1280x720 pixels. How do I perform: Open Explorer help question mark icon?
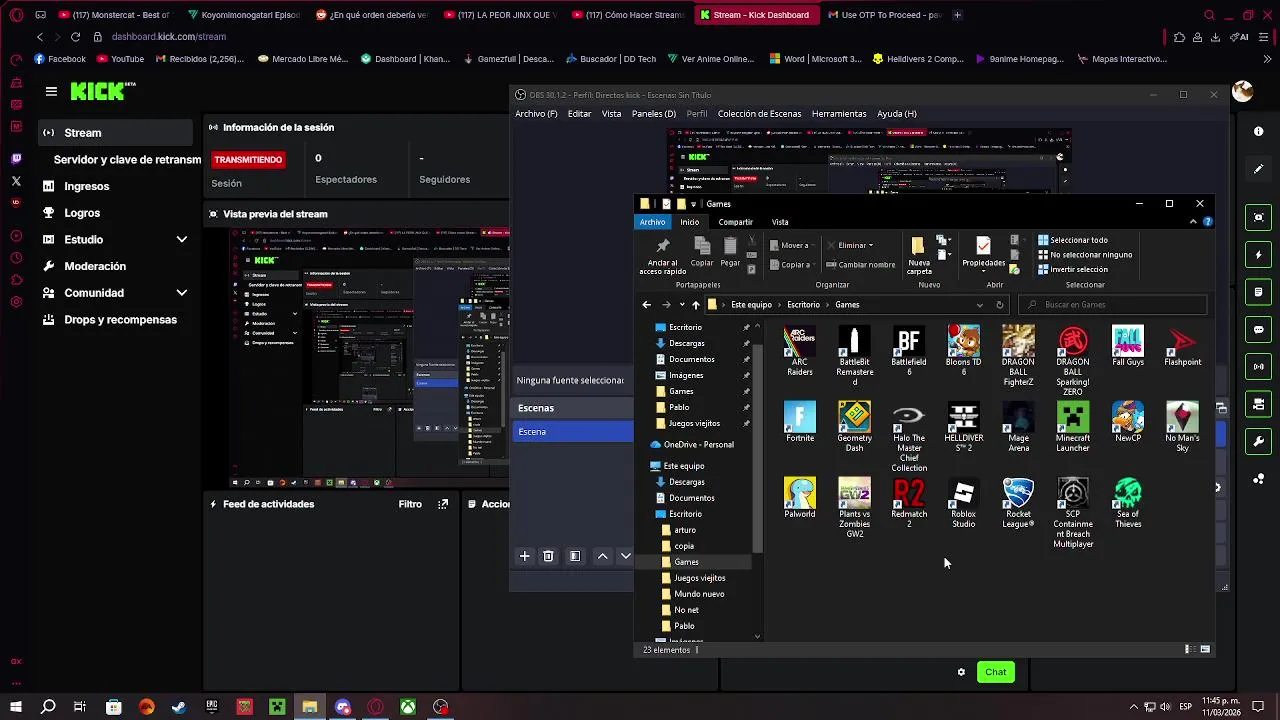coord(1208,222)
